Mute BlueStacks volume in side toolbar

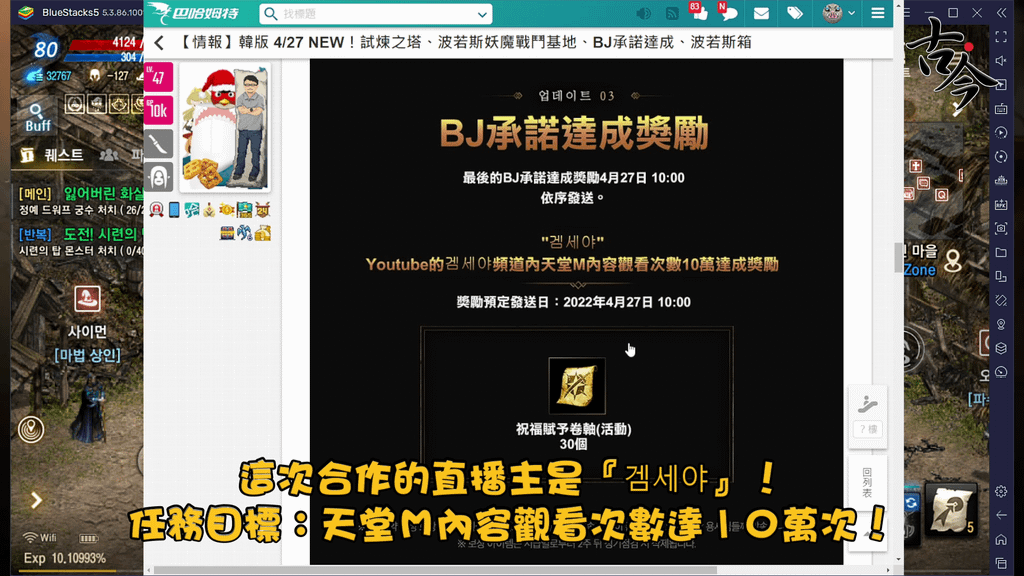[1001, 61]
